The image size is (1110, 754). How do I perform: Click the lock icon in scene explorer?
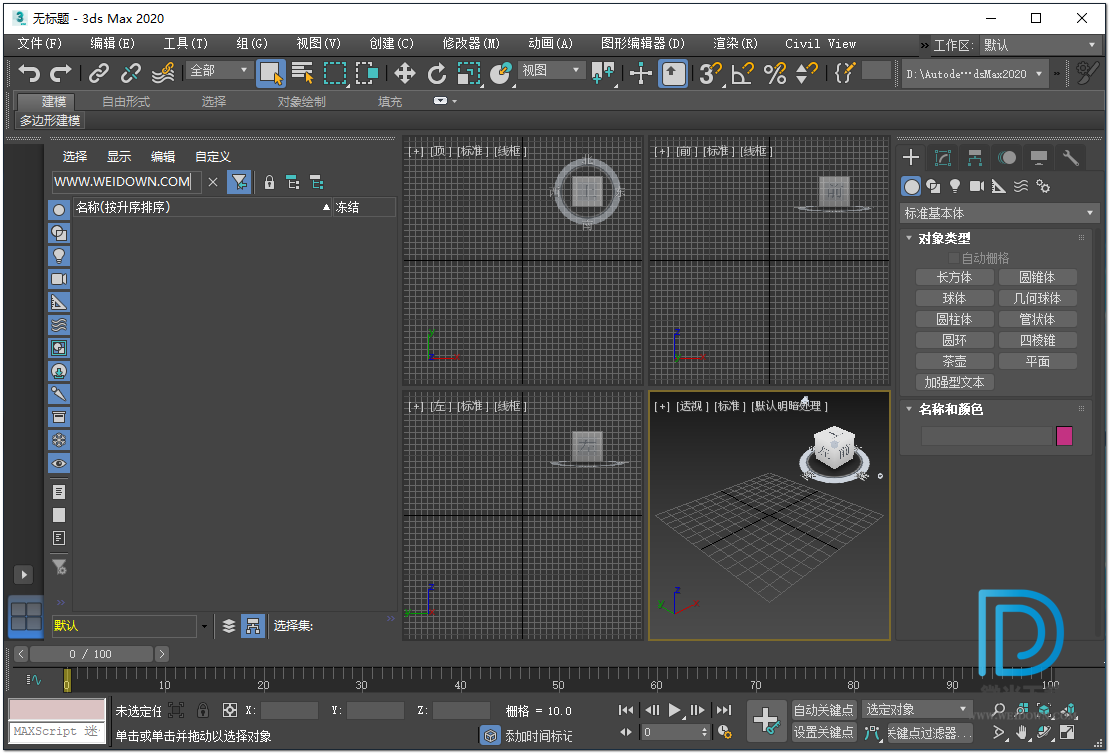269,182
